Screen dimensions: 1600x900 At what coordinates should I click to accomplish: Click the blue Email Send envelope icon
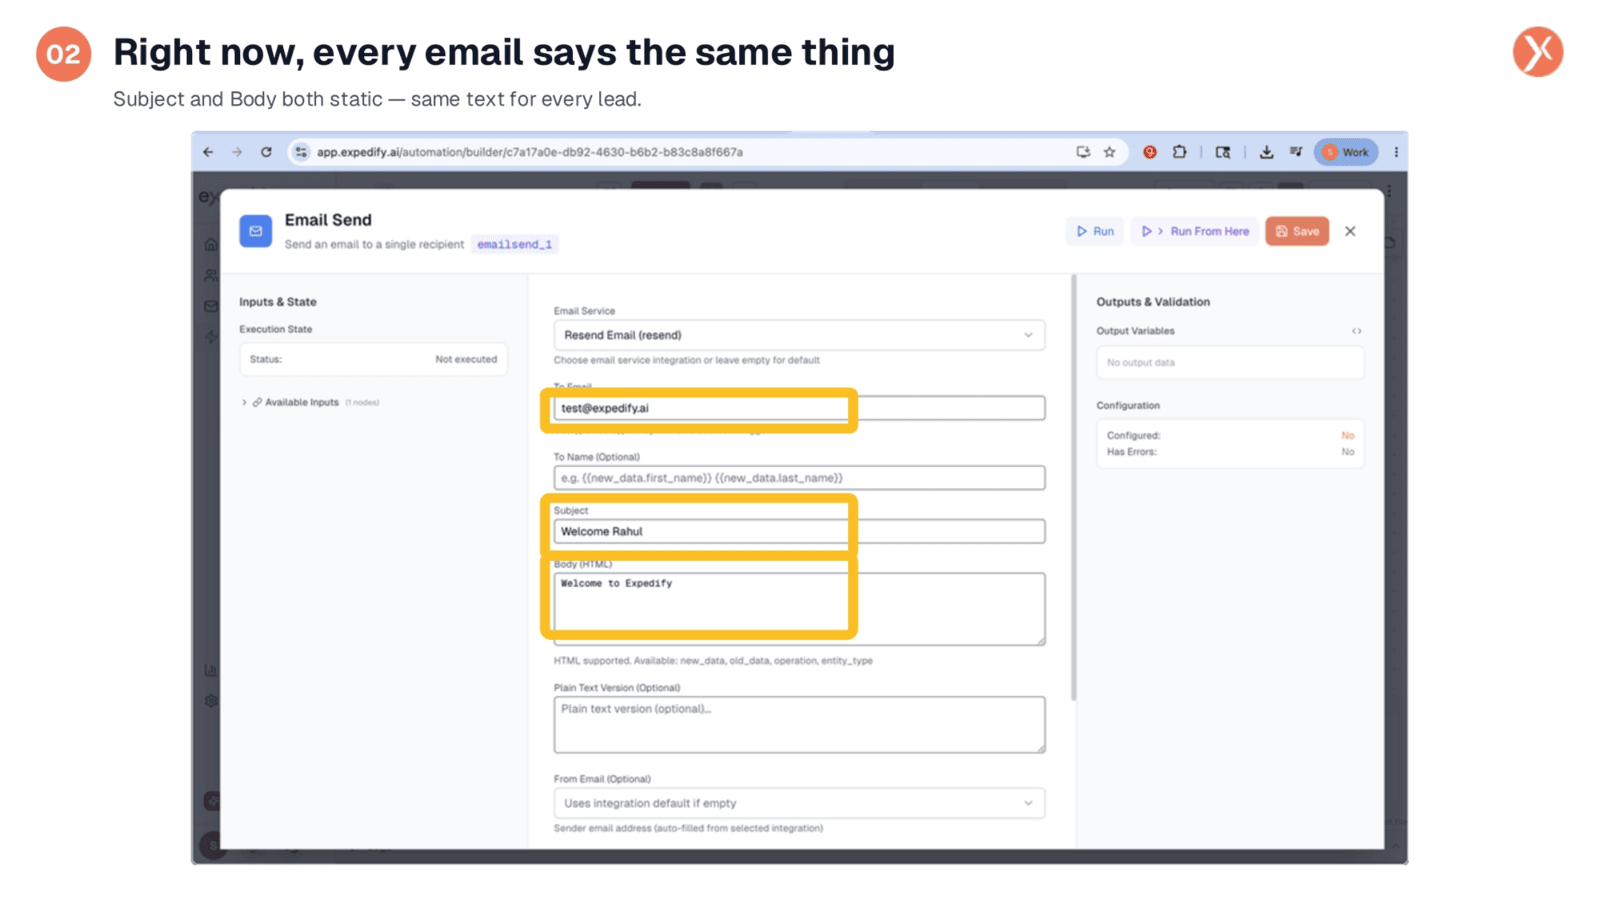[x=256, y=231]
